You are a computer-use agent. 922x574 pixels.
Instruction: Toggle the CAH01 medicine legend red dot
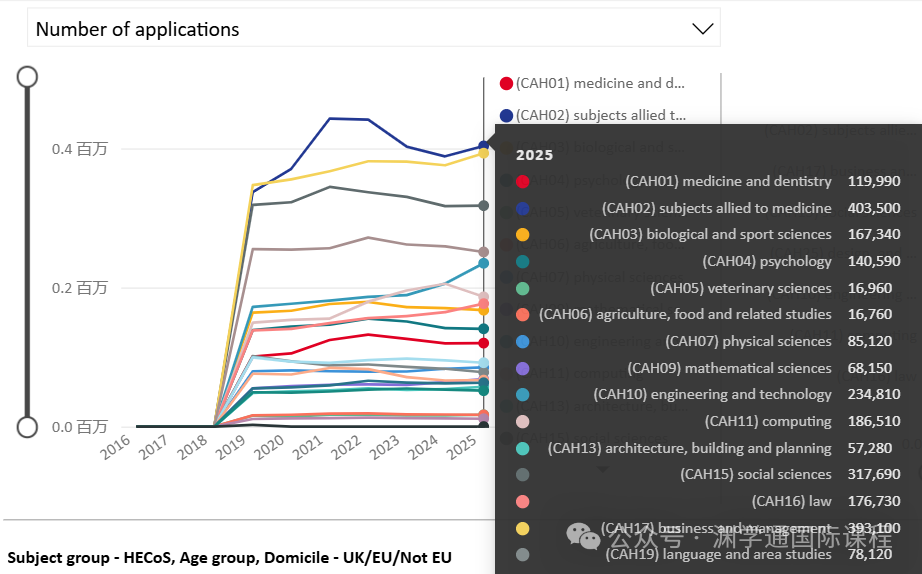(506, 84)
